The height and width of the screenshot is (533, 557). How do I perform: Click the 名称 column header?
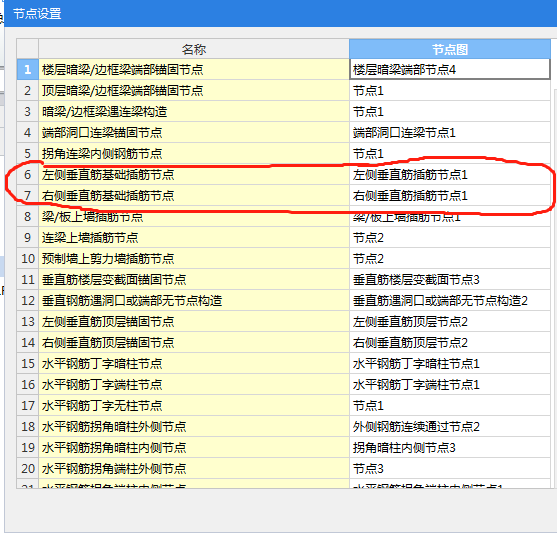coord(194,49)
